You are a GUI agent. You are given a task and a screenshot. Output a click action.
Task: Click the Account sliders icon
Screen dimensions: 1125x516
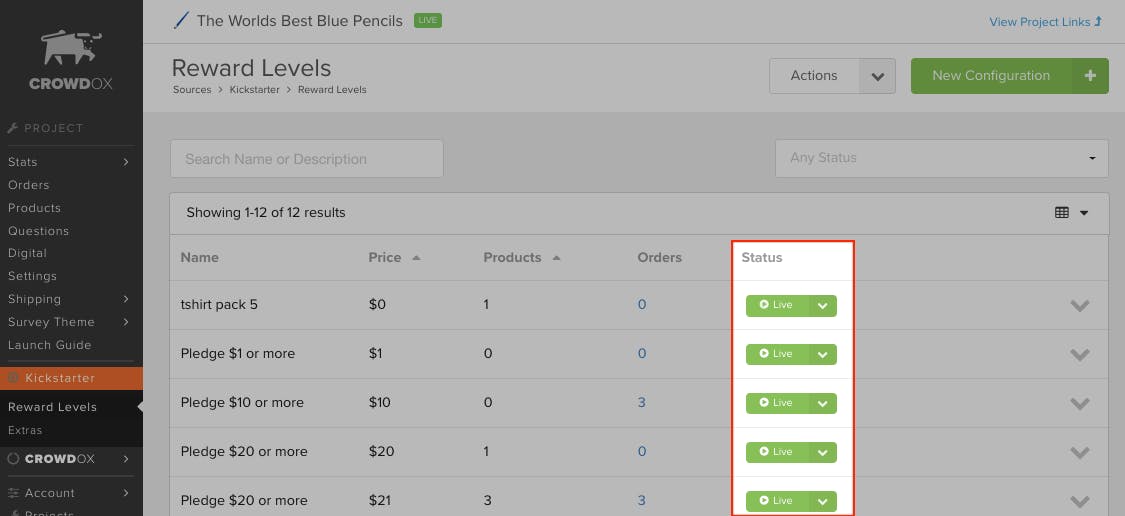[13, 493]
